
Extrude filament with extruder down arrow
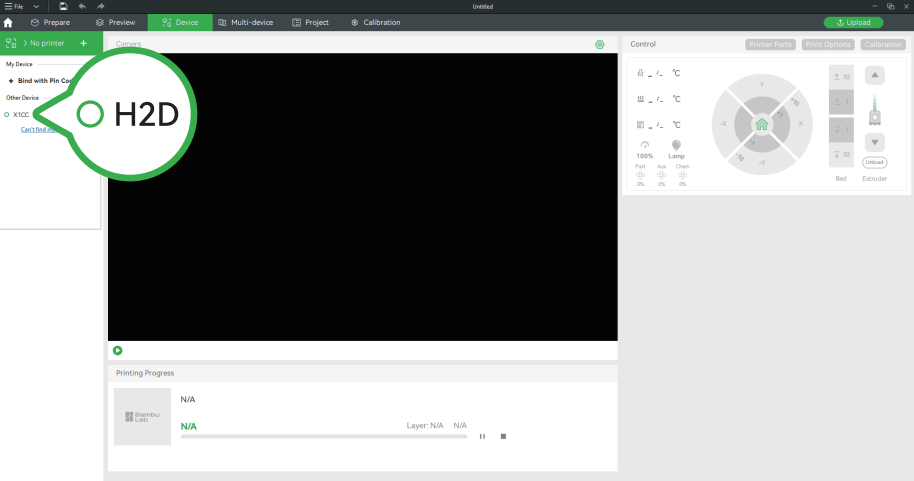point(874,142)
